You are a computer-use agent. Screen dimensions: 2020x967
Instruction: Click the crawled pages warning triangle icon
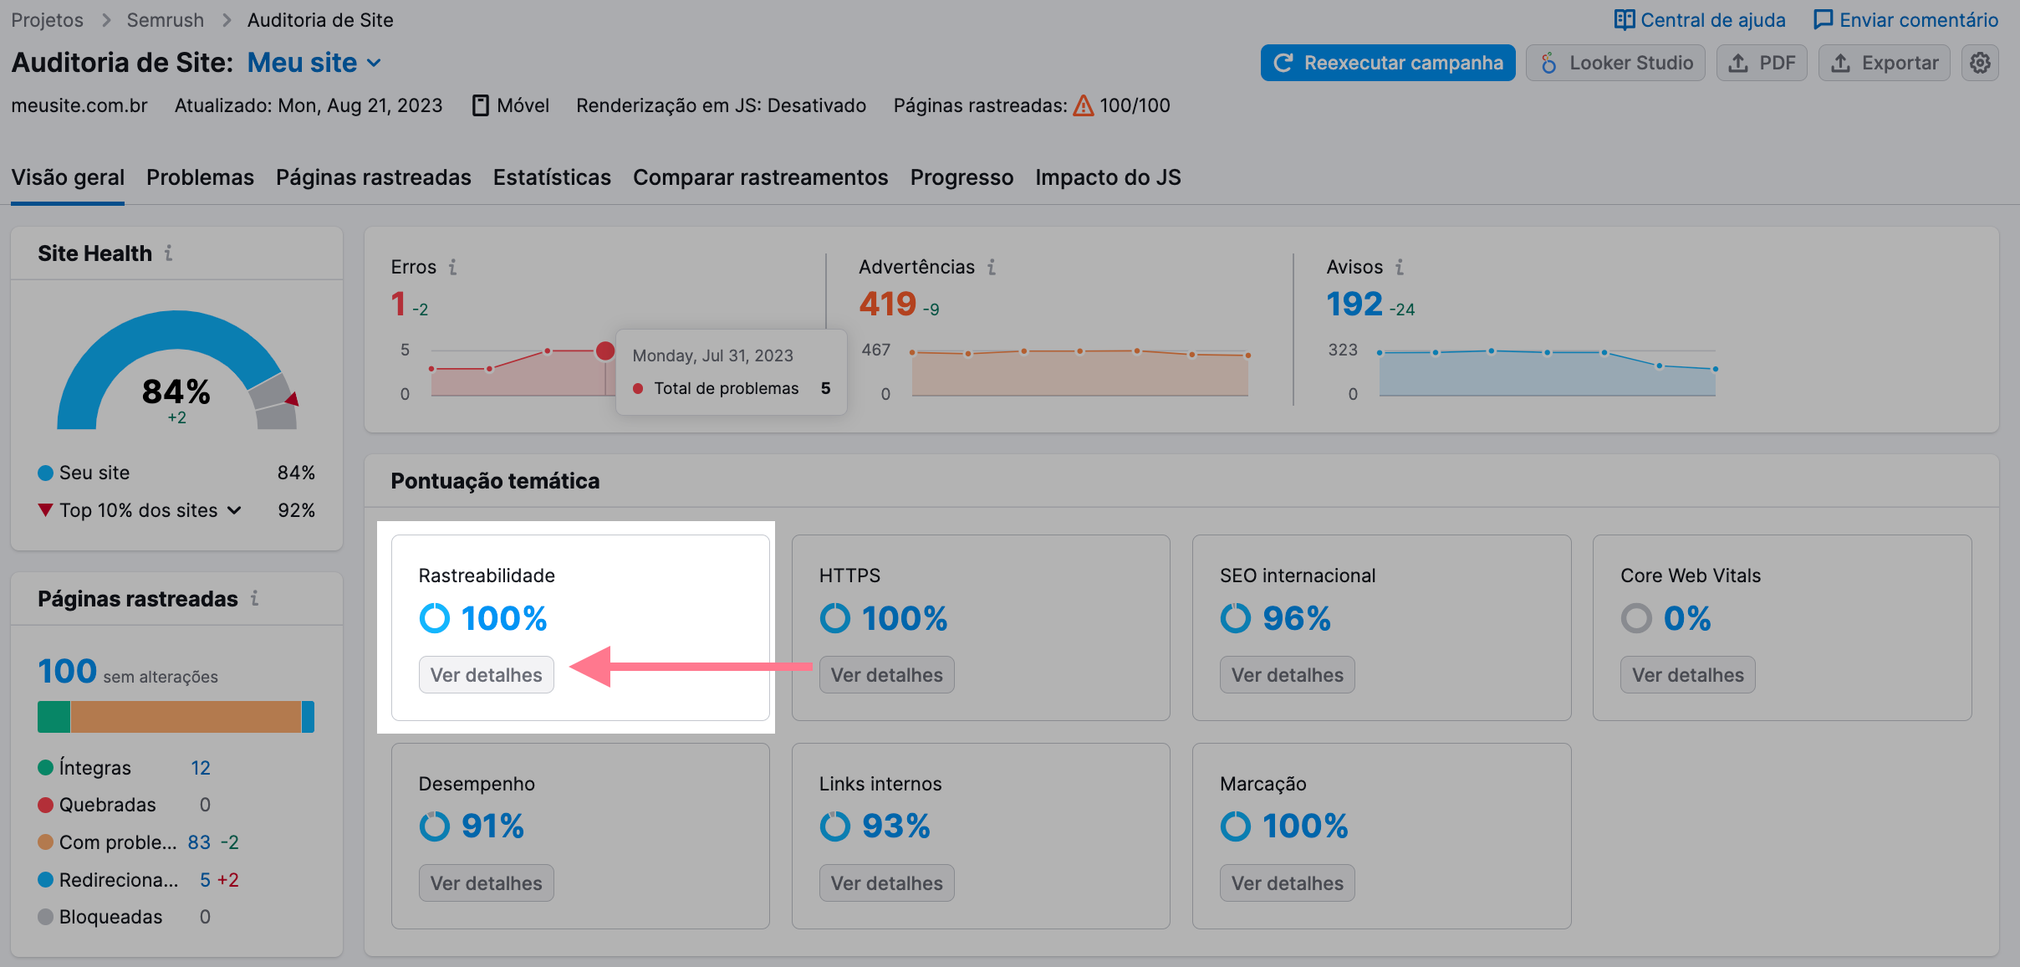(1083, 106)
